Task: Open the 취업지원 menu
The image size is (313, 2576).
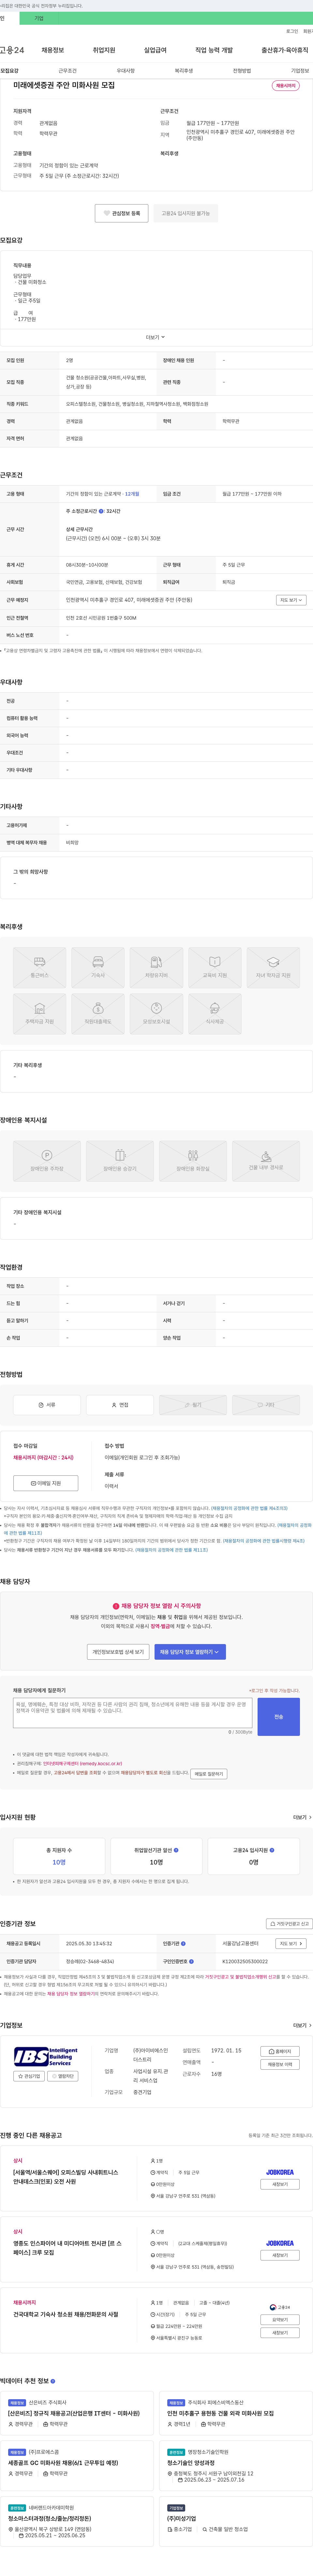Action: [104, 50]
